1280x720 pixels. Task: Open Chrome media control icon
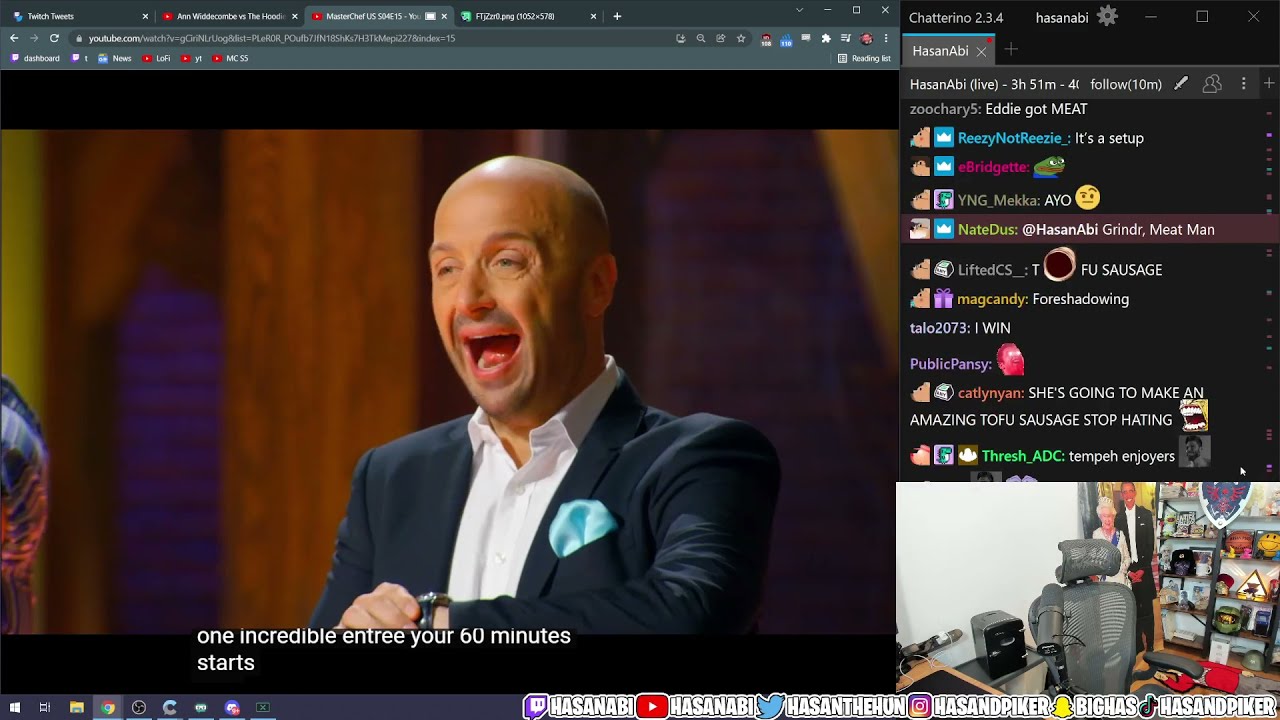(846, 38)
